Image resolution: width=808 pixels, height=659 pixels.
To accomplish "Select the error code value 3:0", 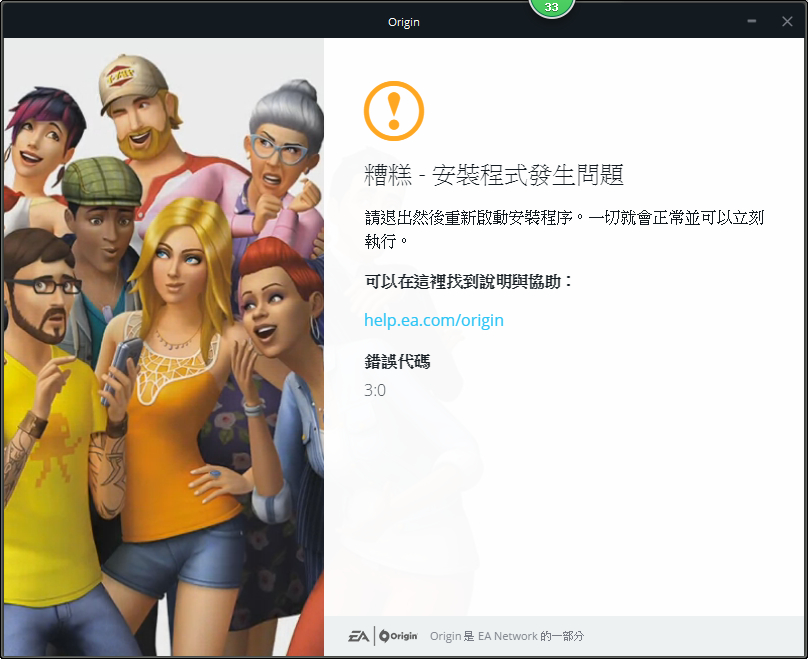I will tap(375, 390).
